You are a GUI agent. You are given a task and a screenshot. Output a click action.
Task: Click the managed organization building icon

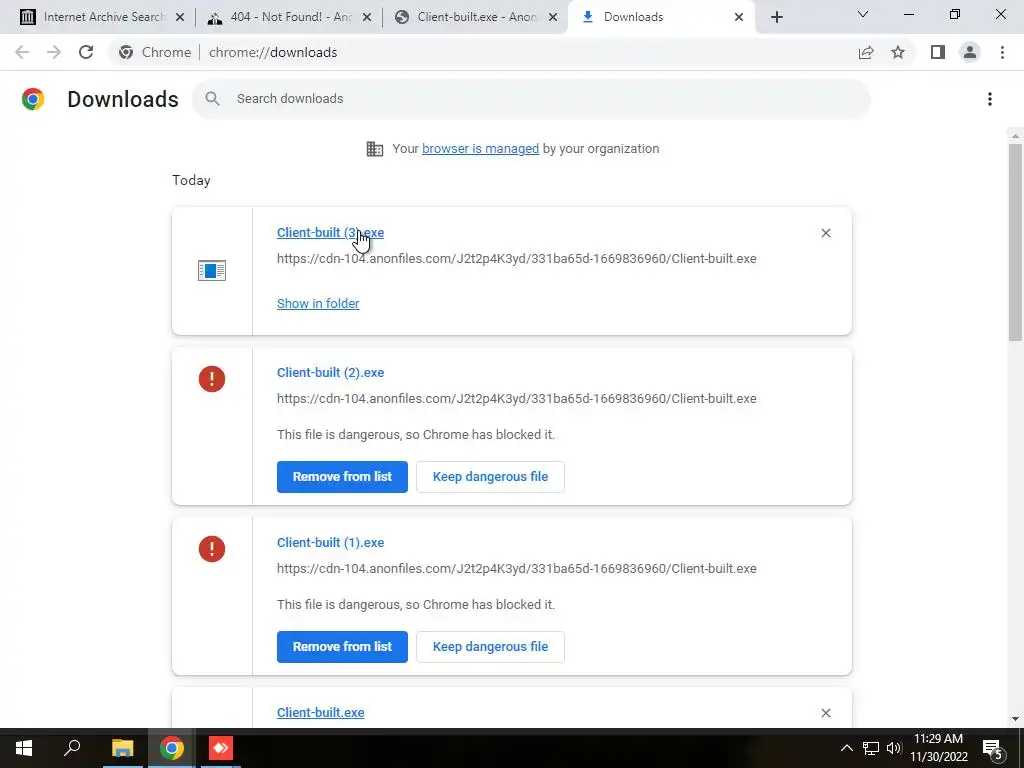[375, 149]
